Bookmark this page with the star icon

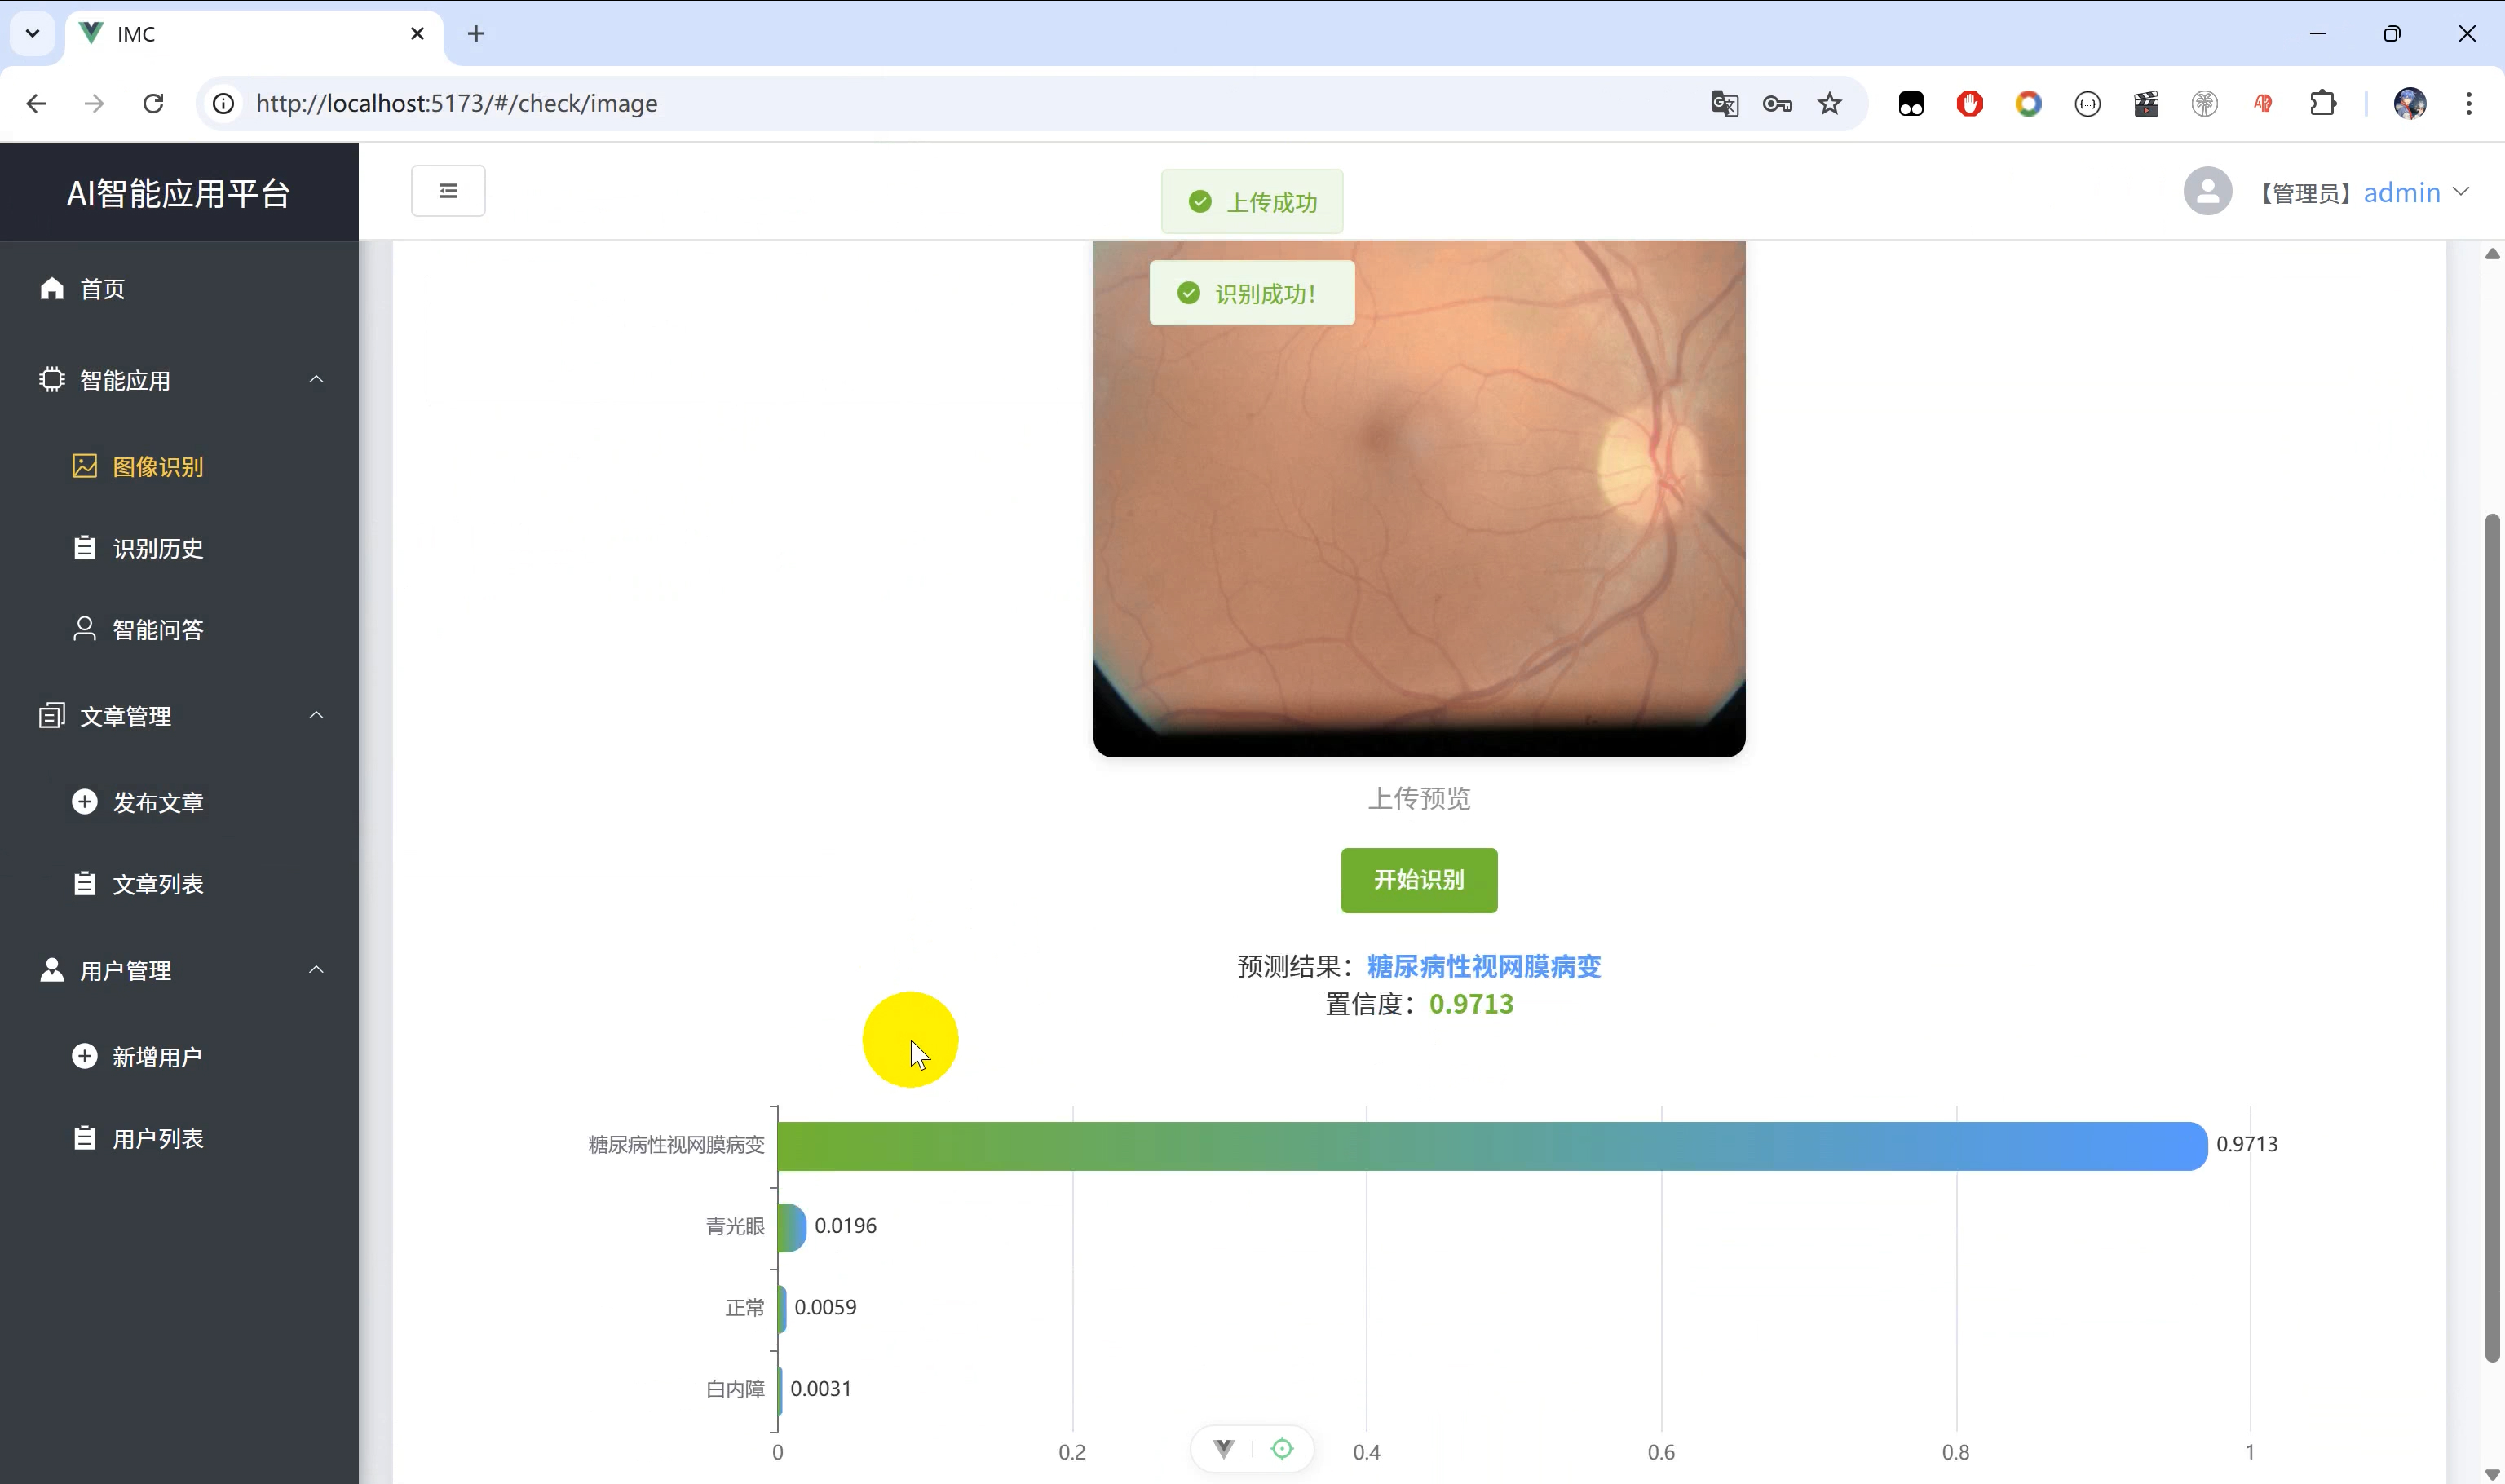click(x=1829, y=104)
